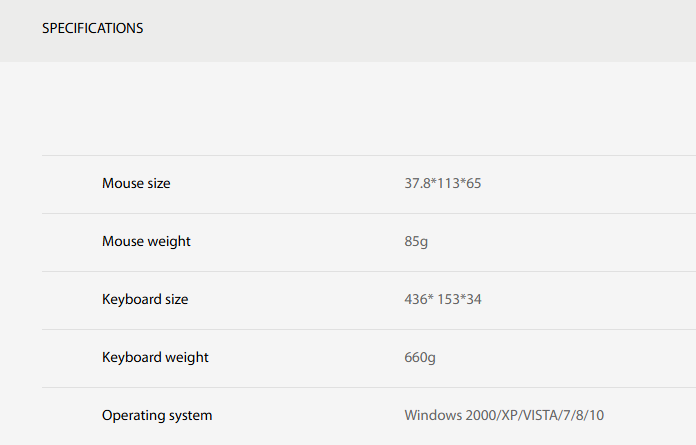Select the Keyboard weight label
This screenshot has height=445, width=696.
[x=155, y=358]
